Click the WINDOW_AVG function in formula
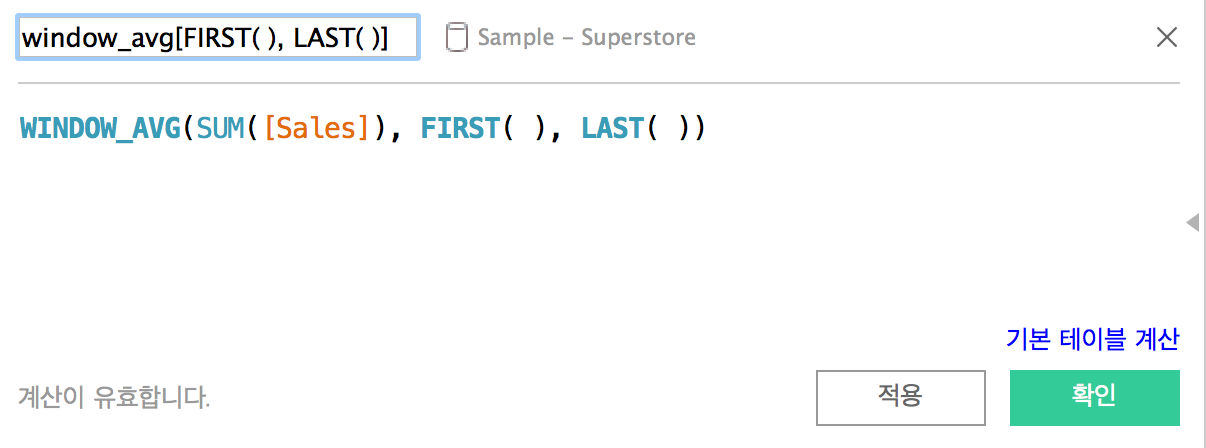The image size is (1206, 448). pyautogui.click(x=100, y=129)
